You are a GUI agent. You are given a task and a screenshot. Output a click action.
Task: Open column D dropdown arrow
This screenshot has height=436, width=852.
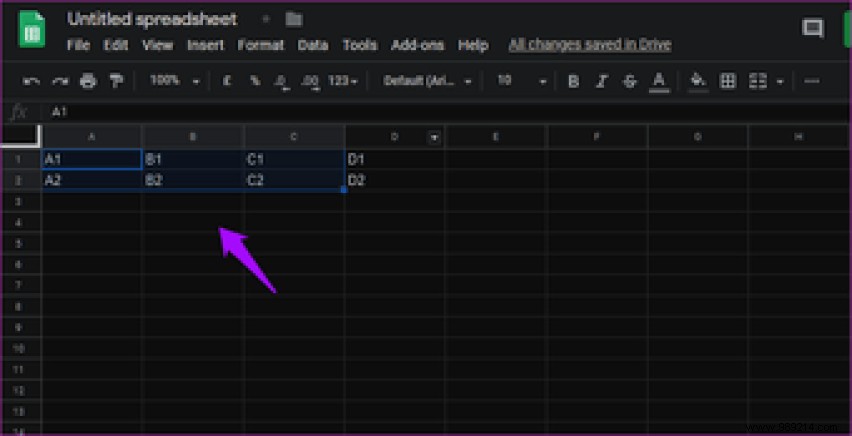click(434, 138)
